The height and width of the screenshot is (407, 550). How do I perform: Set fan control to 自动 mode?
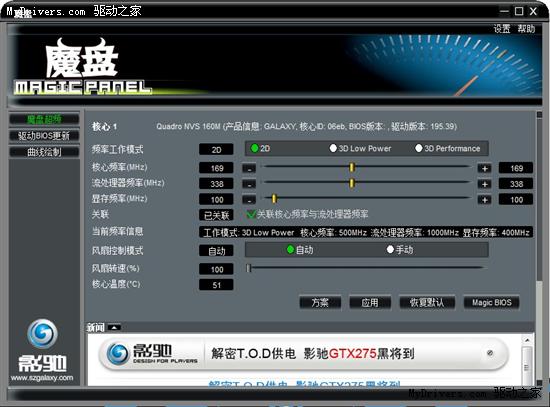pyautogui.click(x=290, y=250)
